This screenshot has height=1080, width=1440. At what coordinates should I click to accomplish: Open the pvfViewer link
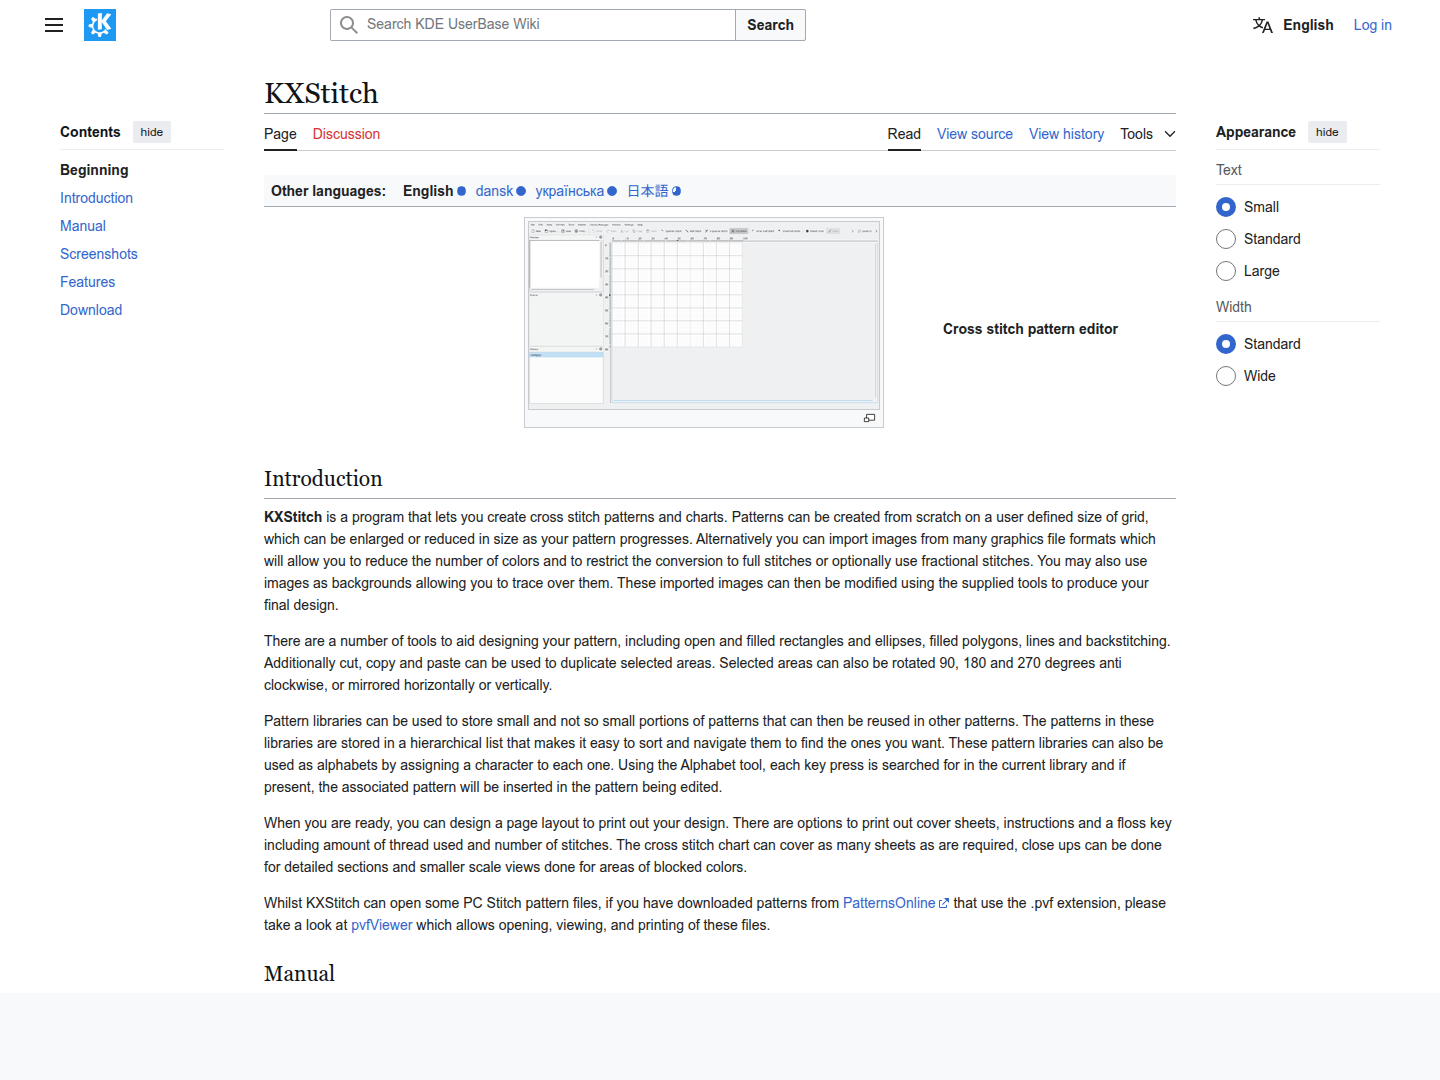[381, 925]
